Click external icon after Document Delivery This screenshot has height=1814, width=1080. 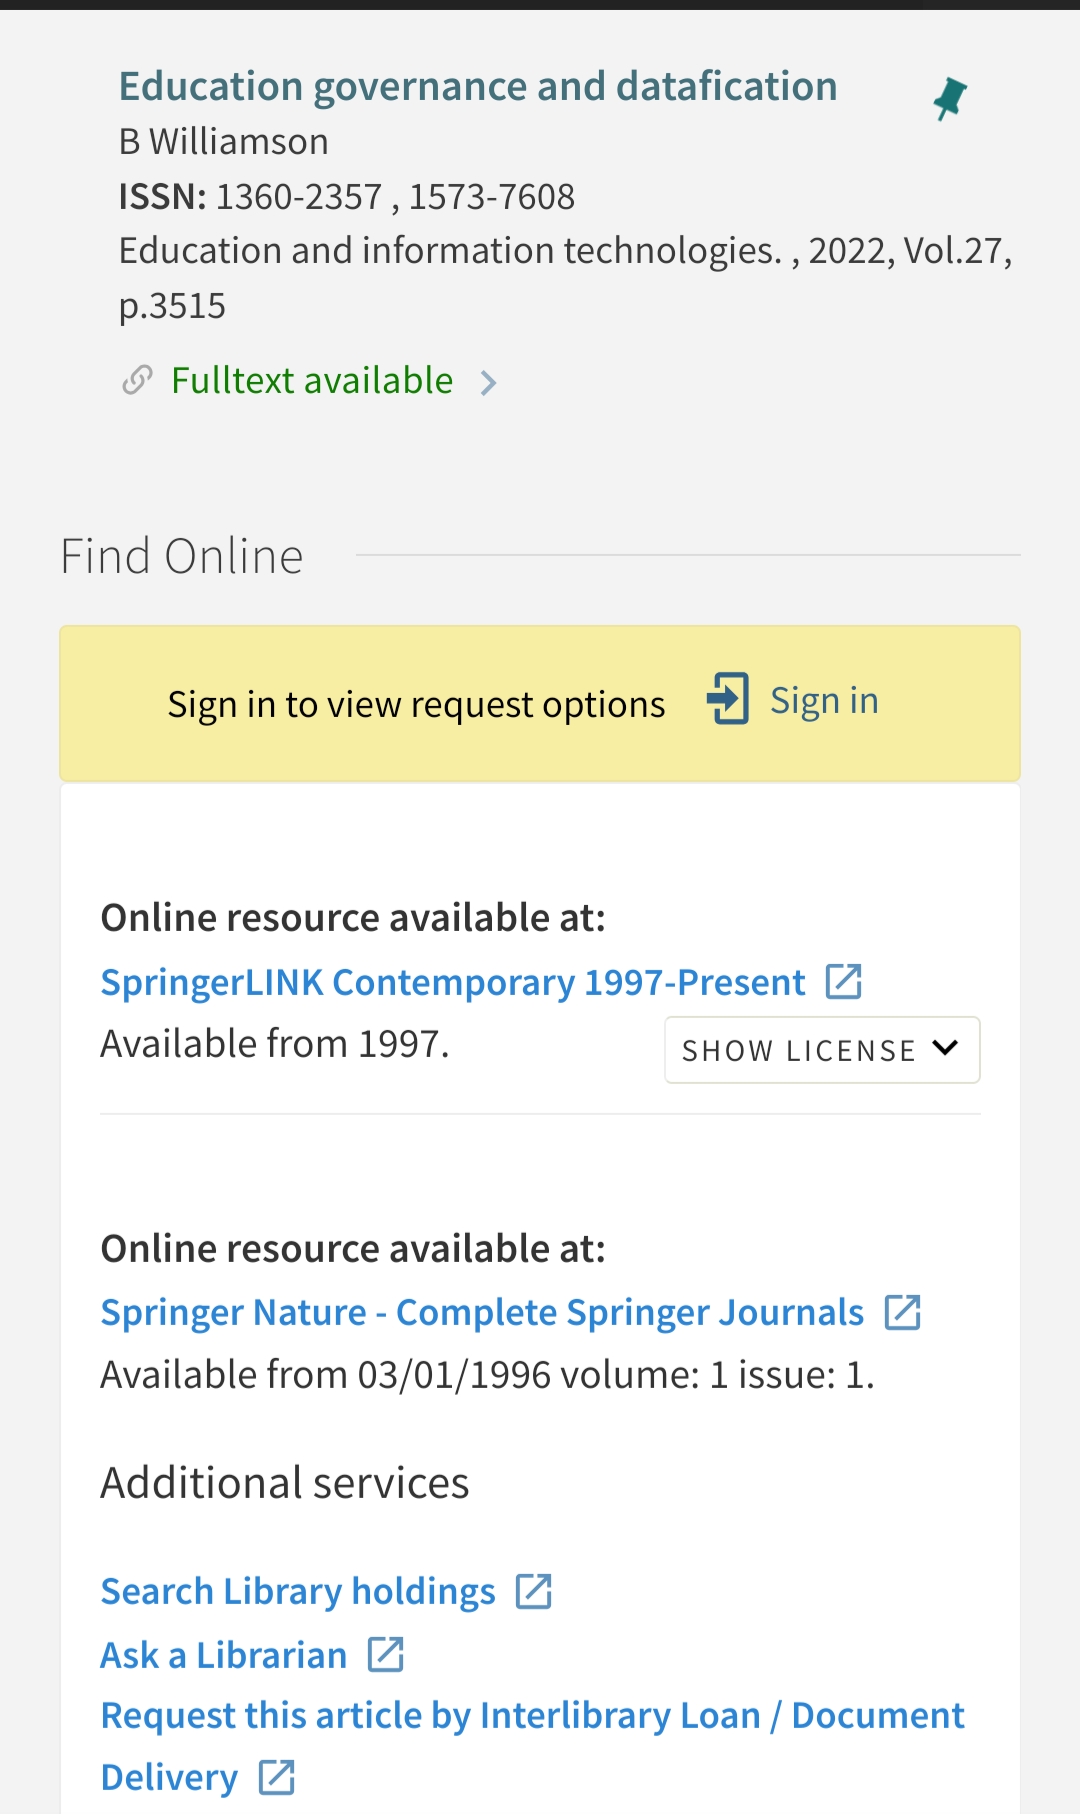click(276, 1777)
